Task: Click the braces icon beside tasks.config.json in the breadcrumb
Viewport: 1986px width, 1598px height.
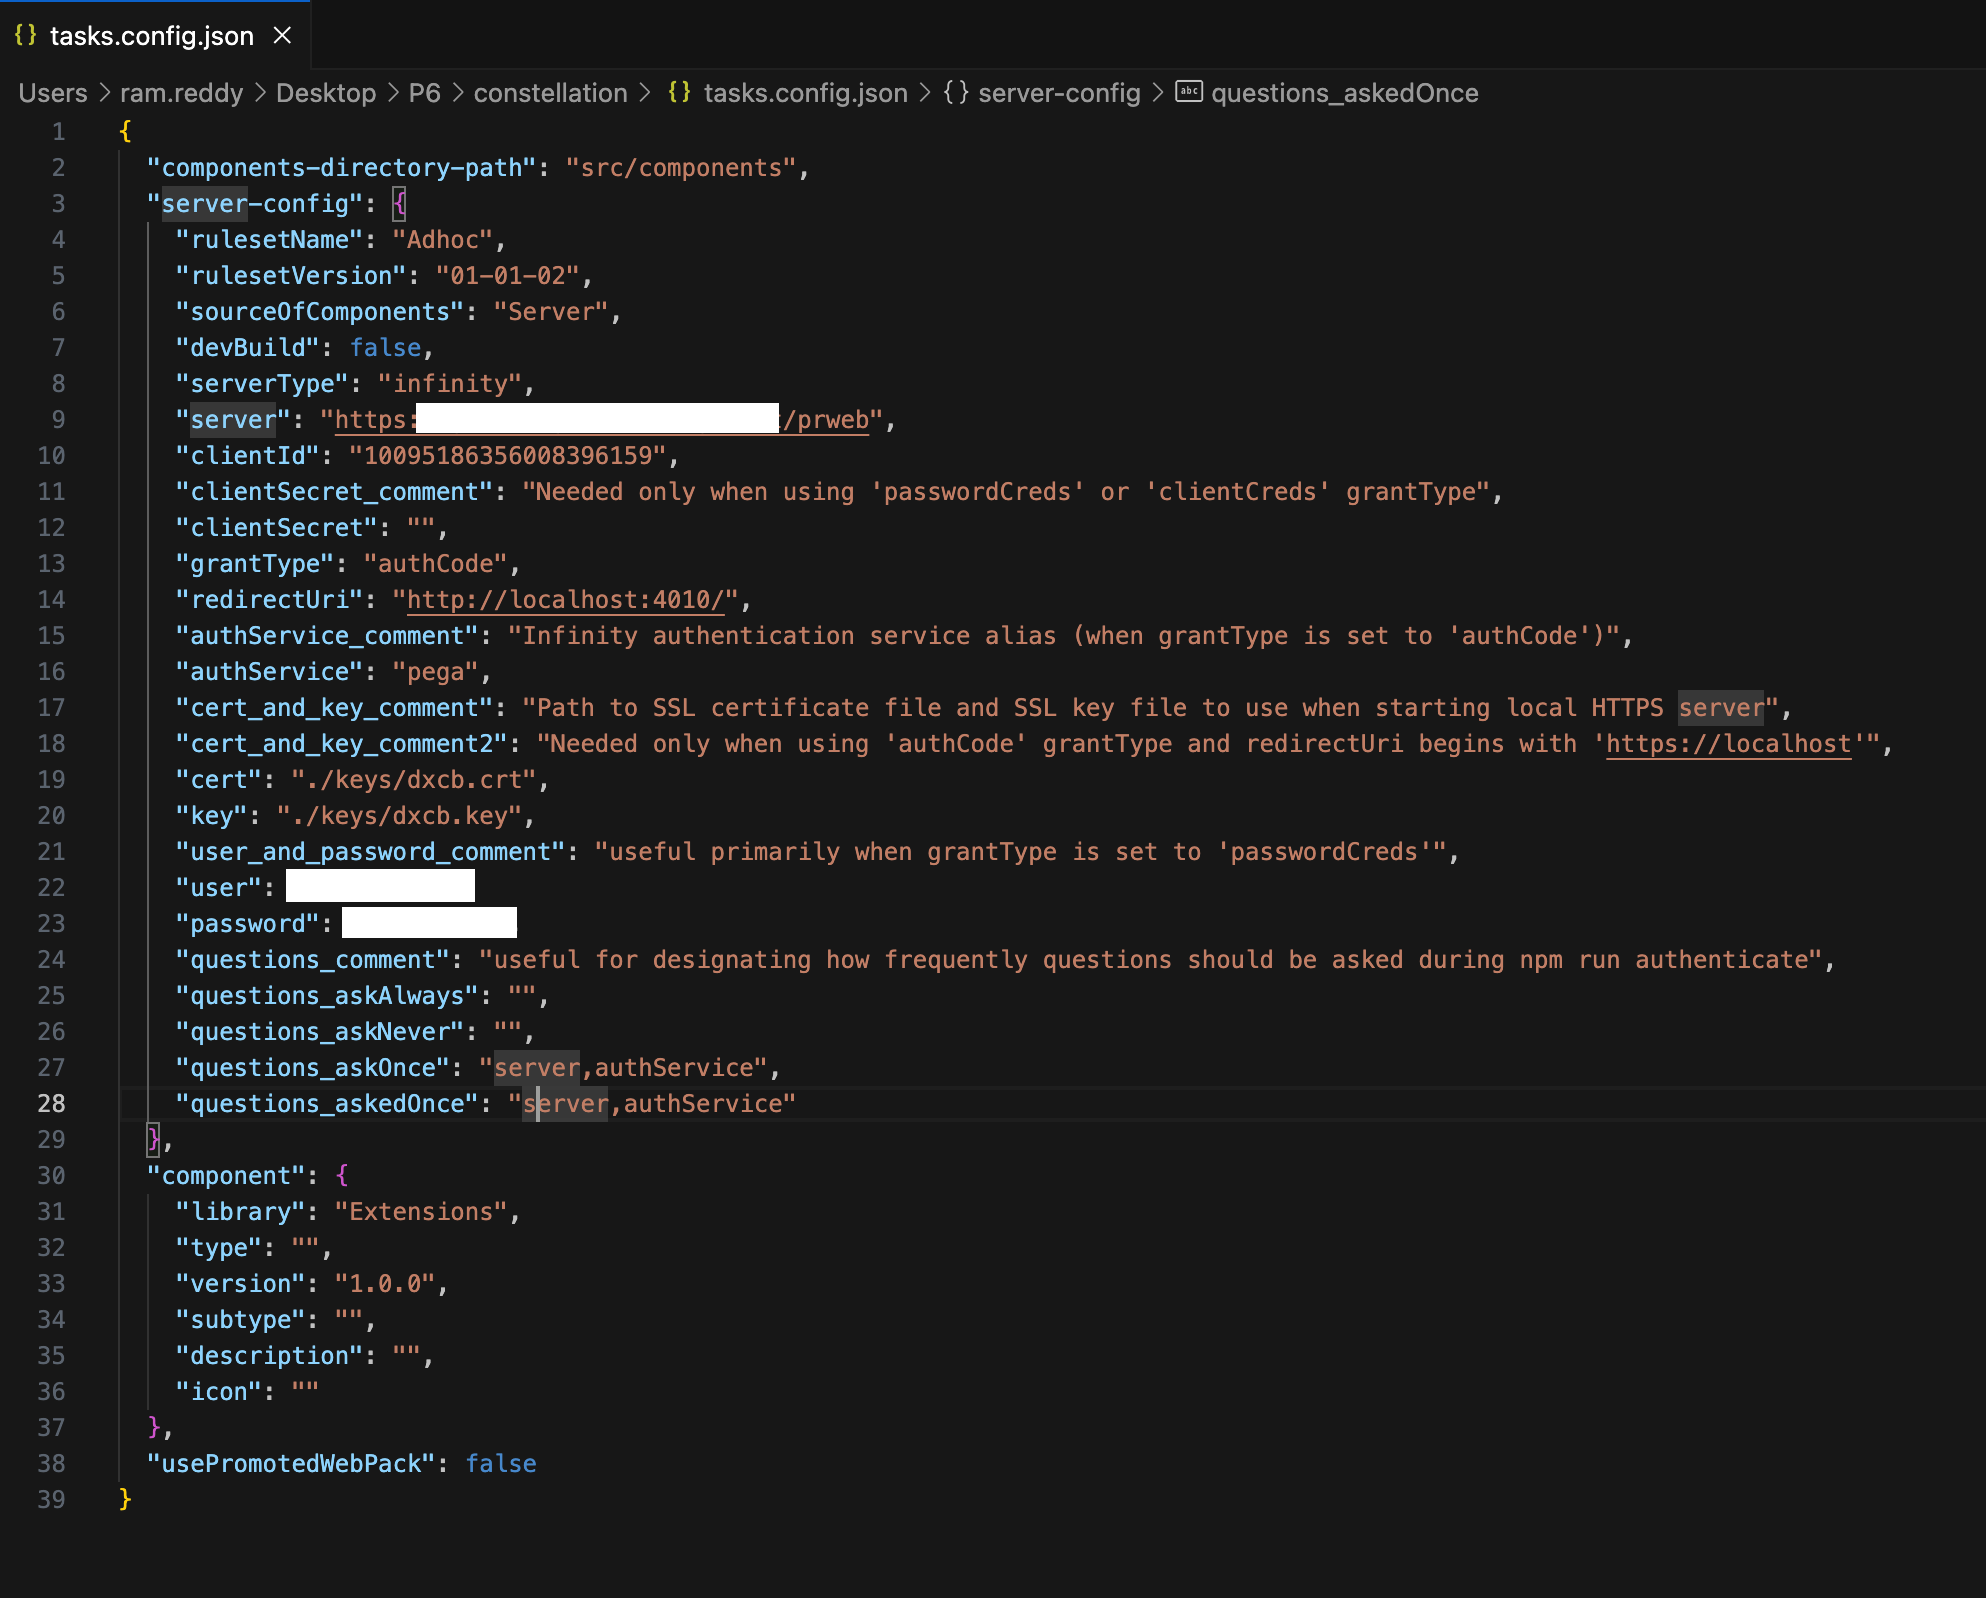Action: 679,92
